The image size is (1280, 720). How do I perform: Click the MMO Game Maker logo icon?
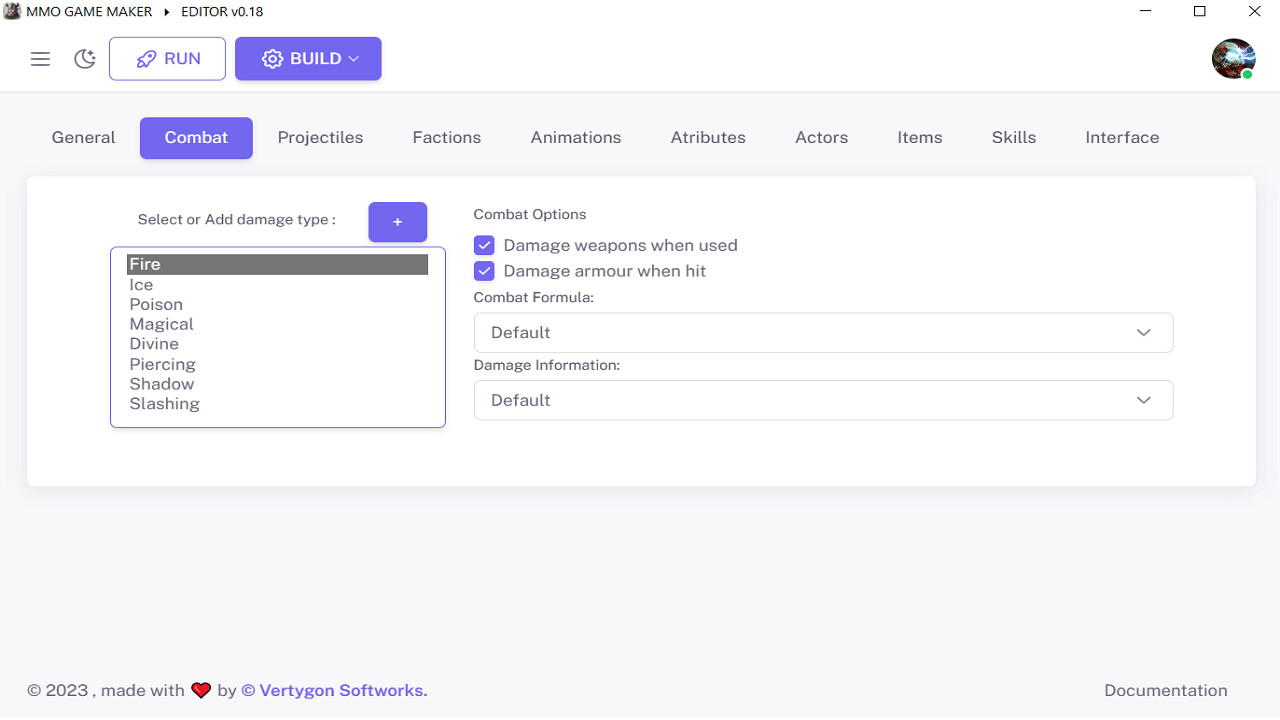(x=11, y=11)
